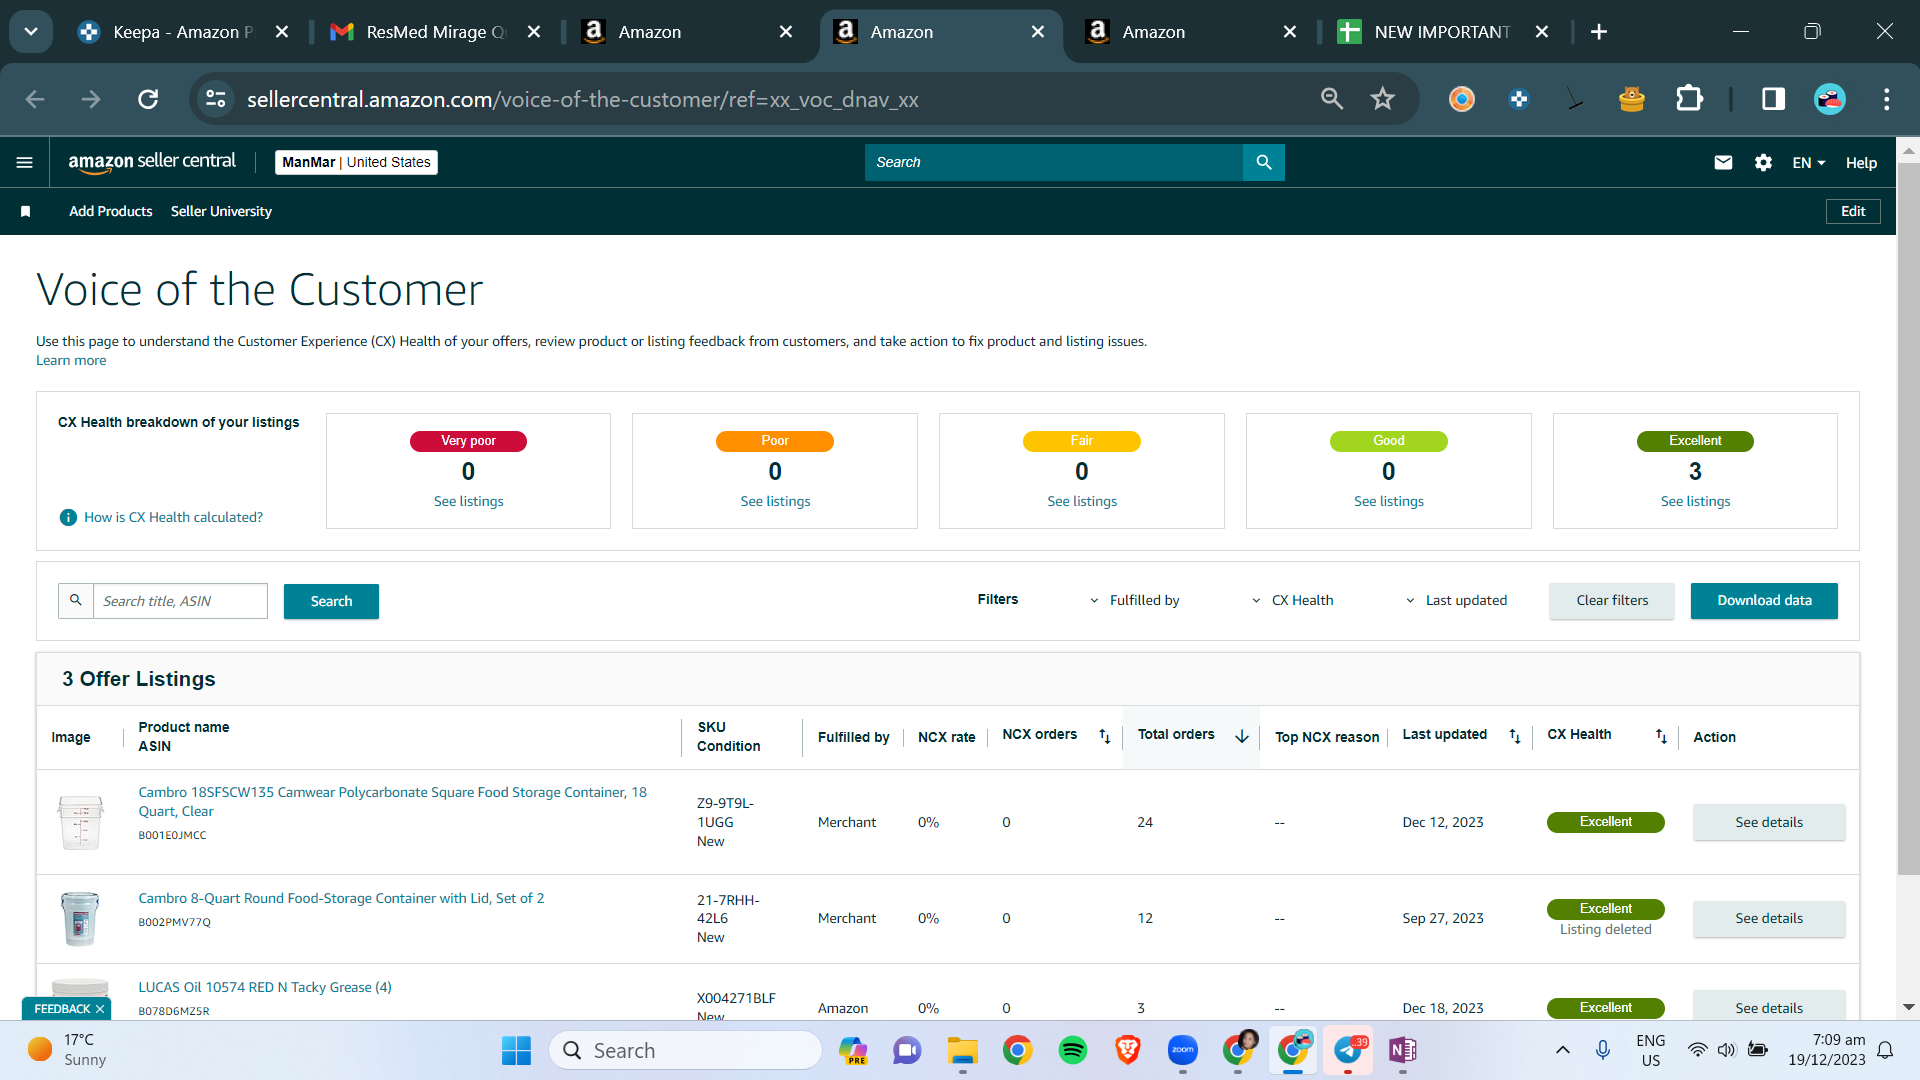Image resolution: width=1920 pixels, height=1080 pixels.
Task: Click the teal Search button
Action: click(x=331, y=601)
